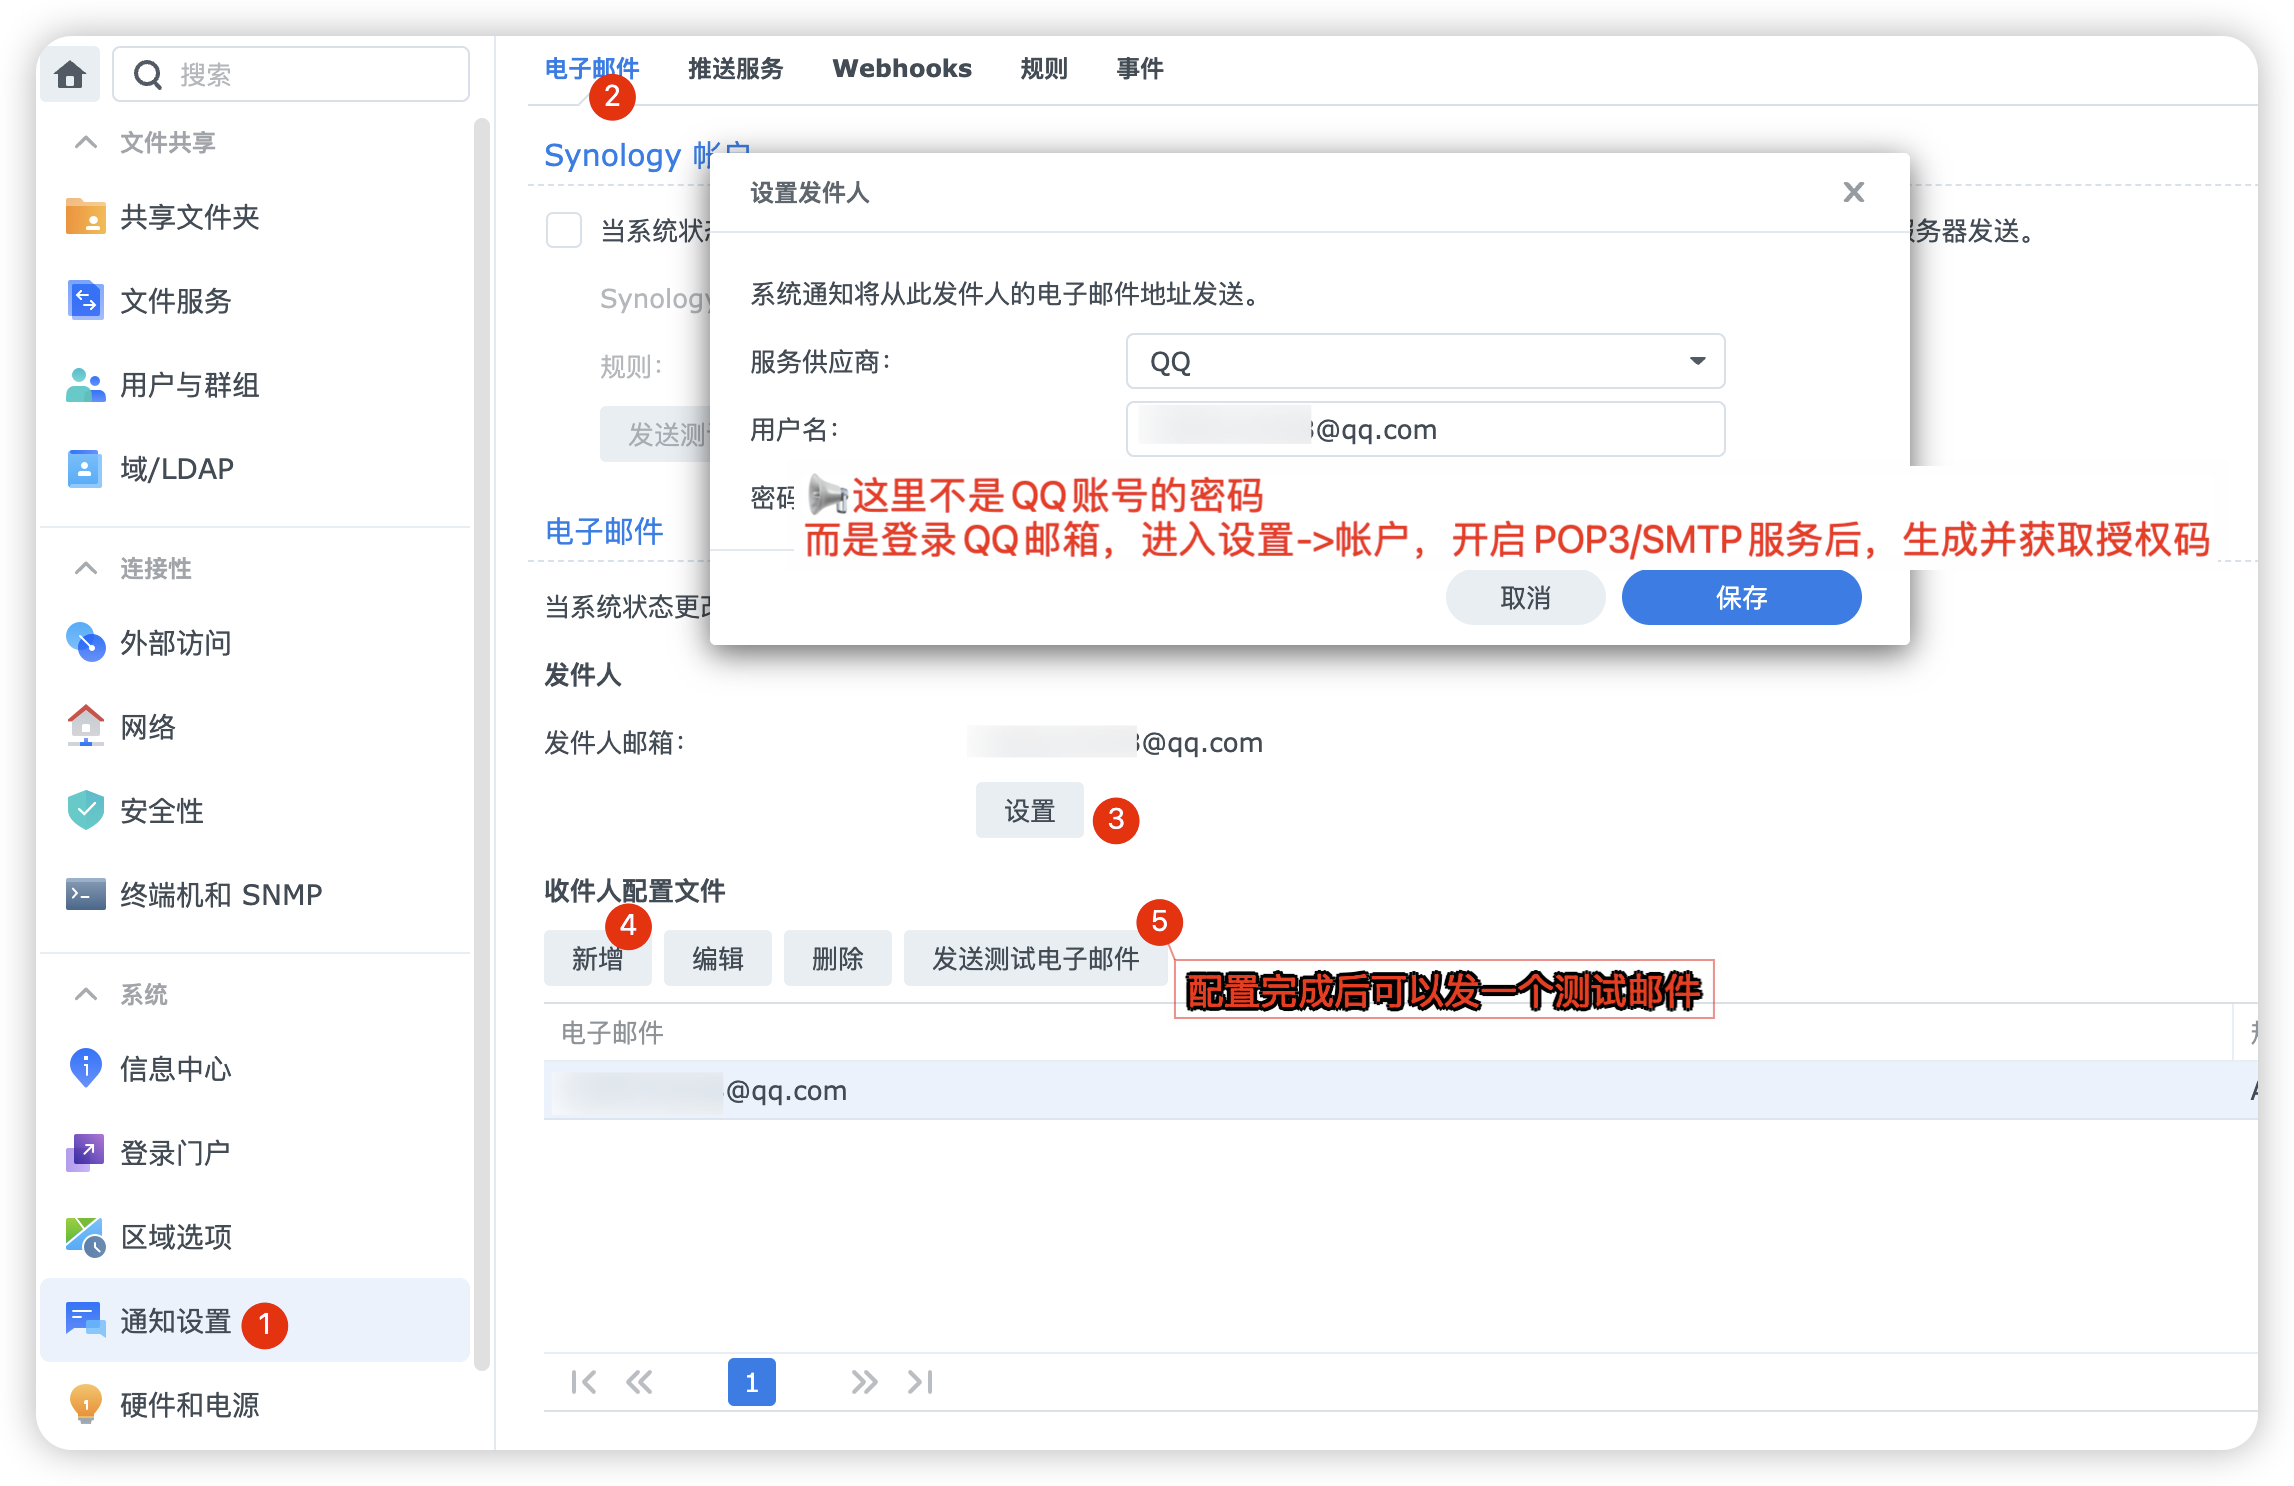2294x1486 pixels.
Task: Select the @qq.com recipient row
Action: pyautogui.click(x=1400, y=1090)
